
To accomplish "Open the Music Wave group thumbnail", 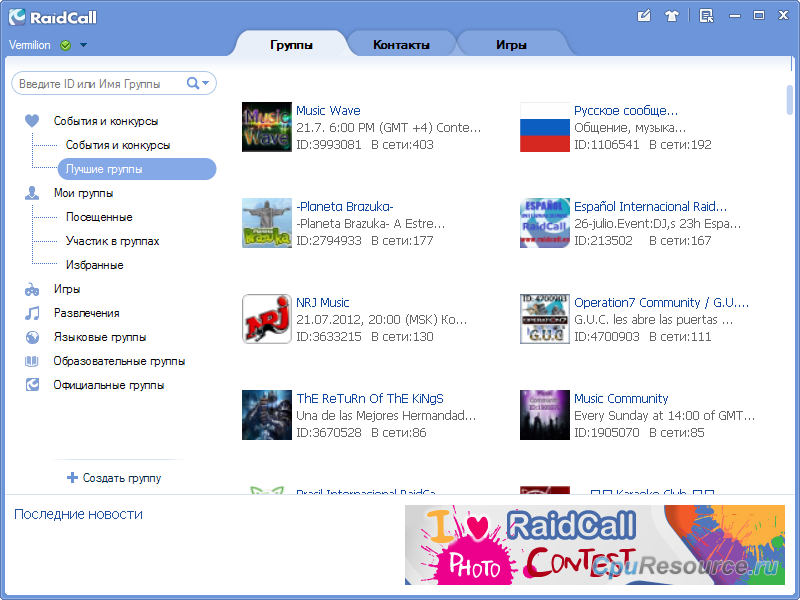I will click(x=267, y=127).
